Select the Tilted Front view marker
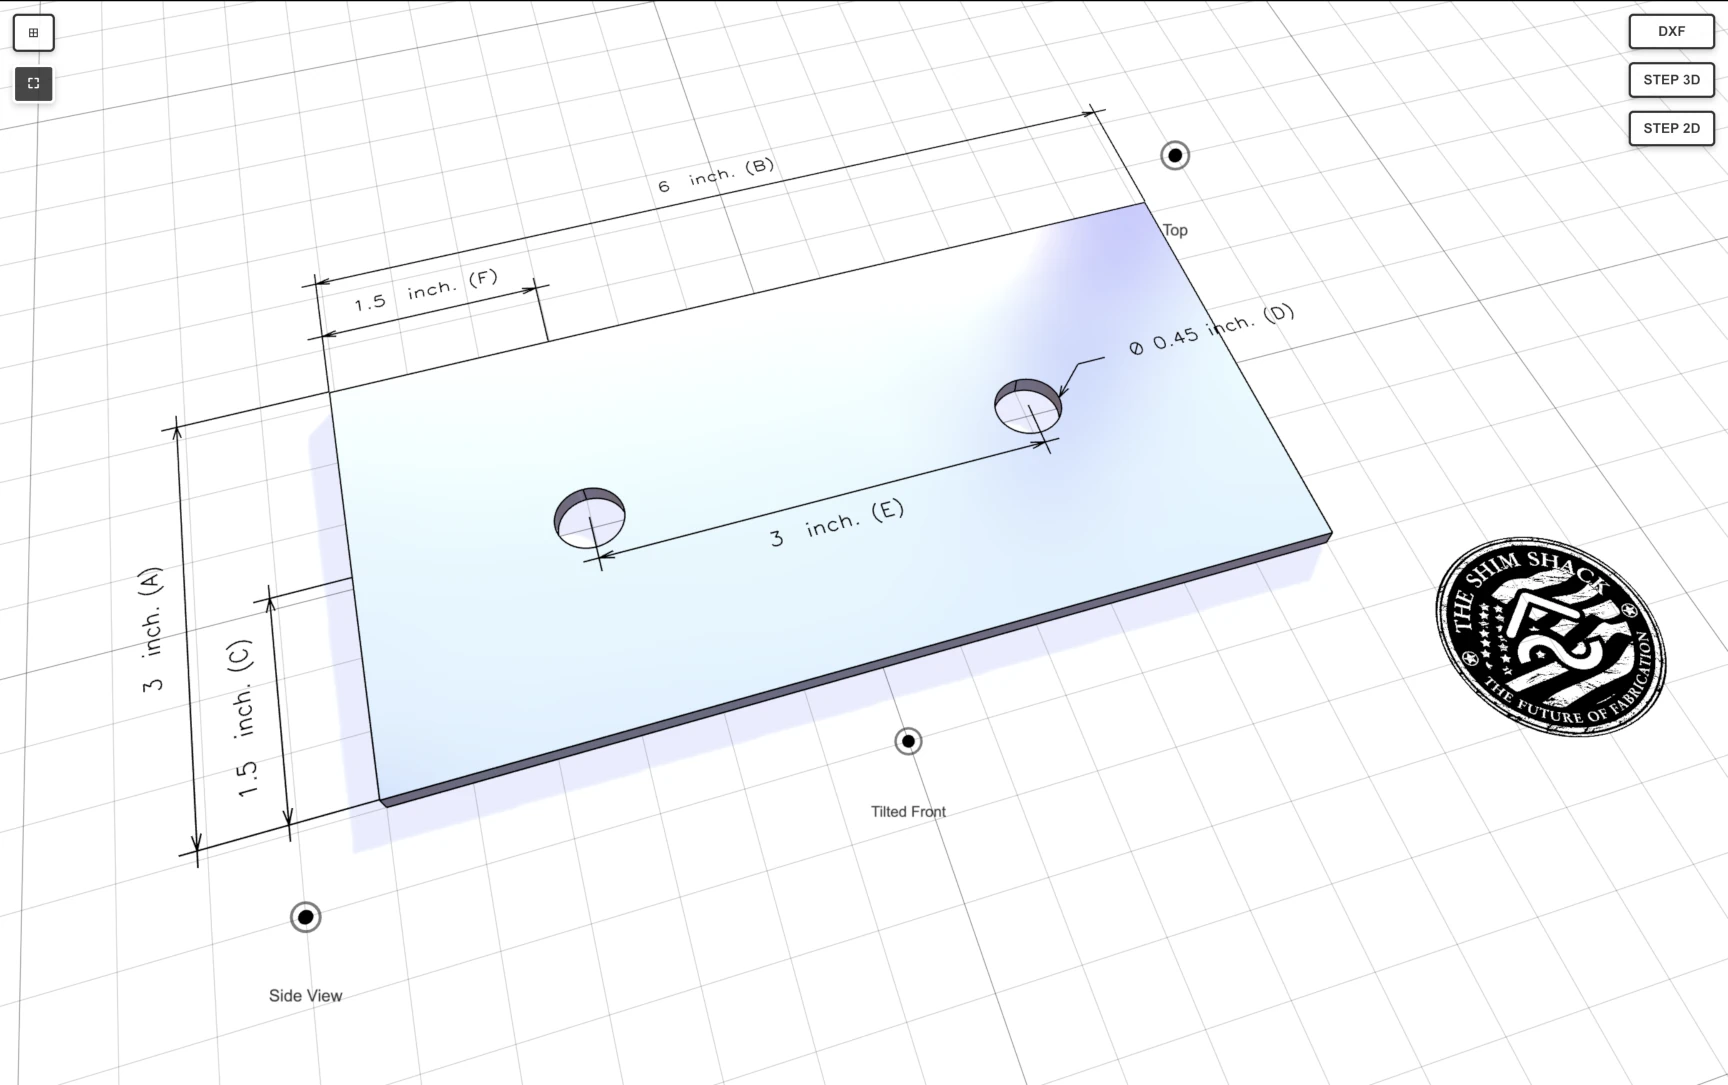Screen dimensions: 1728x1085 907,741
